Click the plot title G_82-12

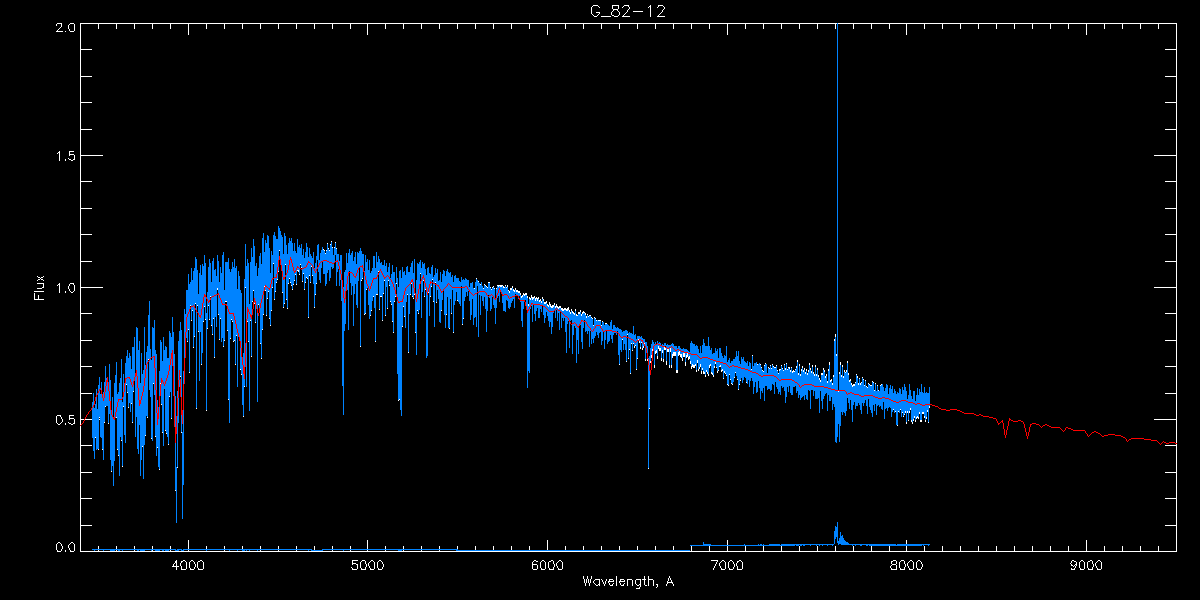(627, 11)
